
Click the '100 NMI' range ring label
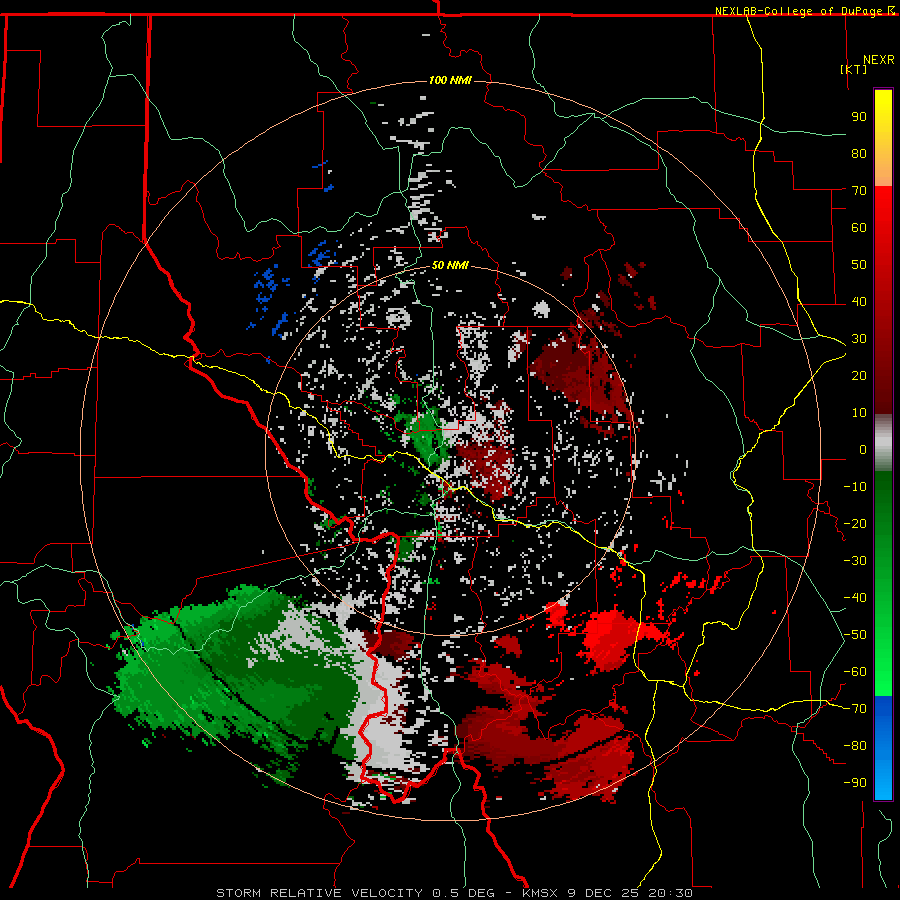450,80
